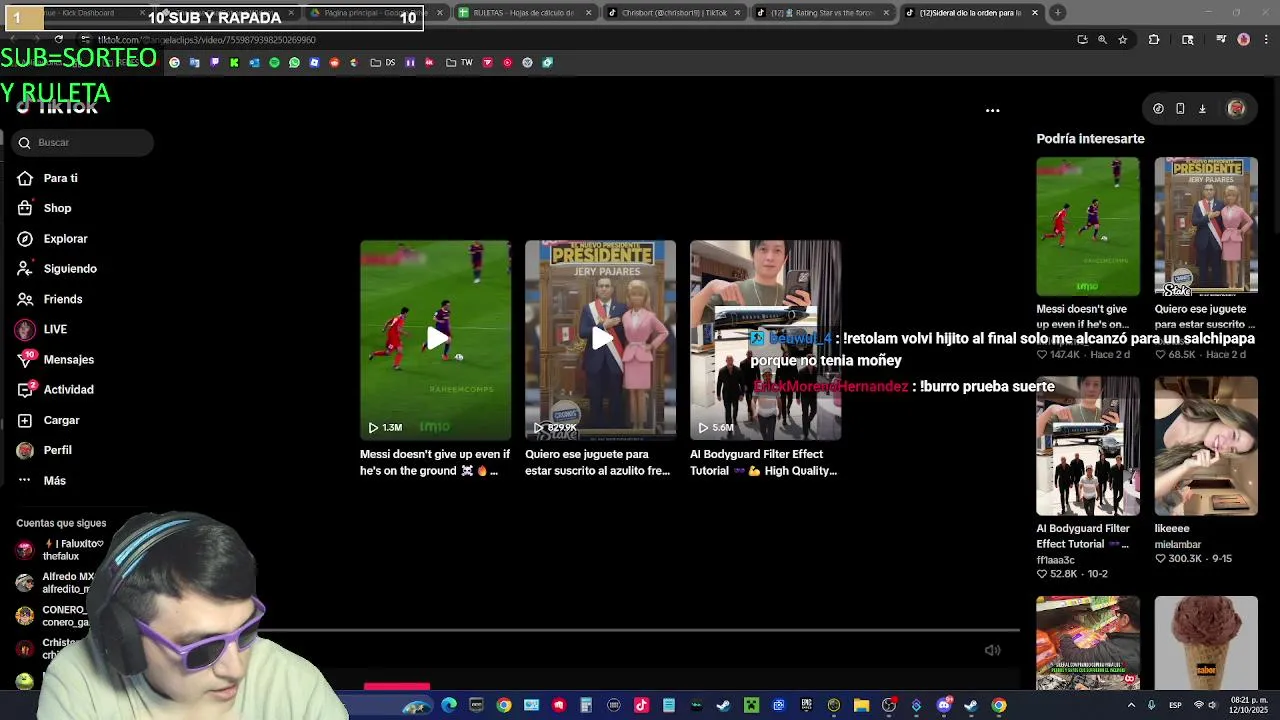Toggle the video volume mute icon
This screenshot has height=720, width=1280.
[992, 650]
